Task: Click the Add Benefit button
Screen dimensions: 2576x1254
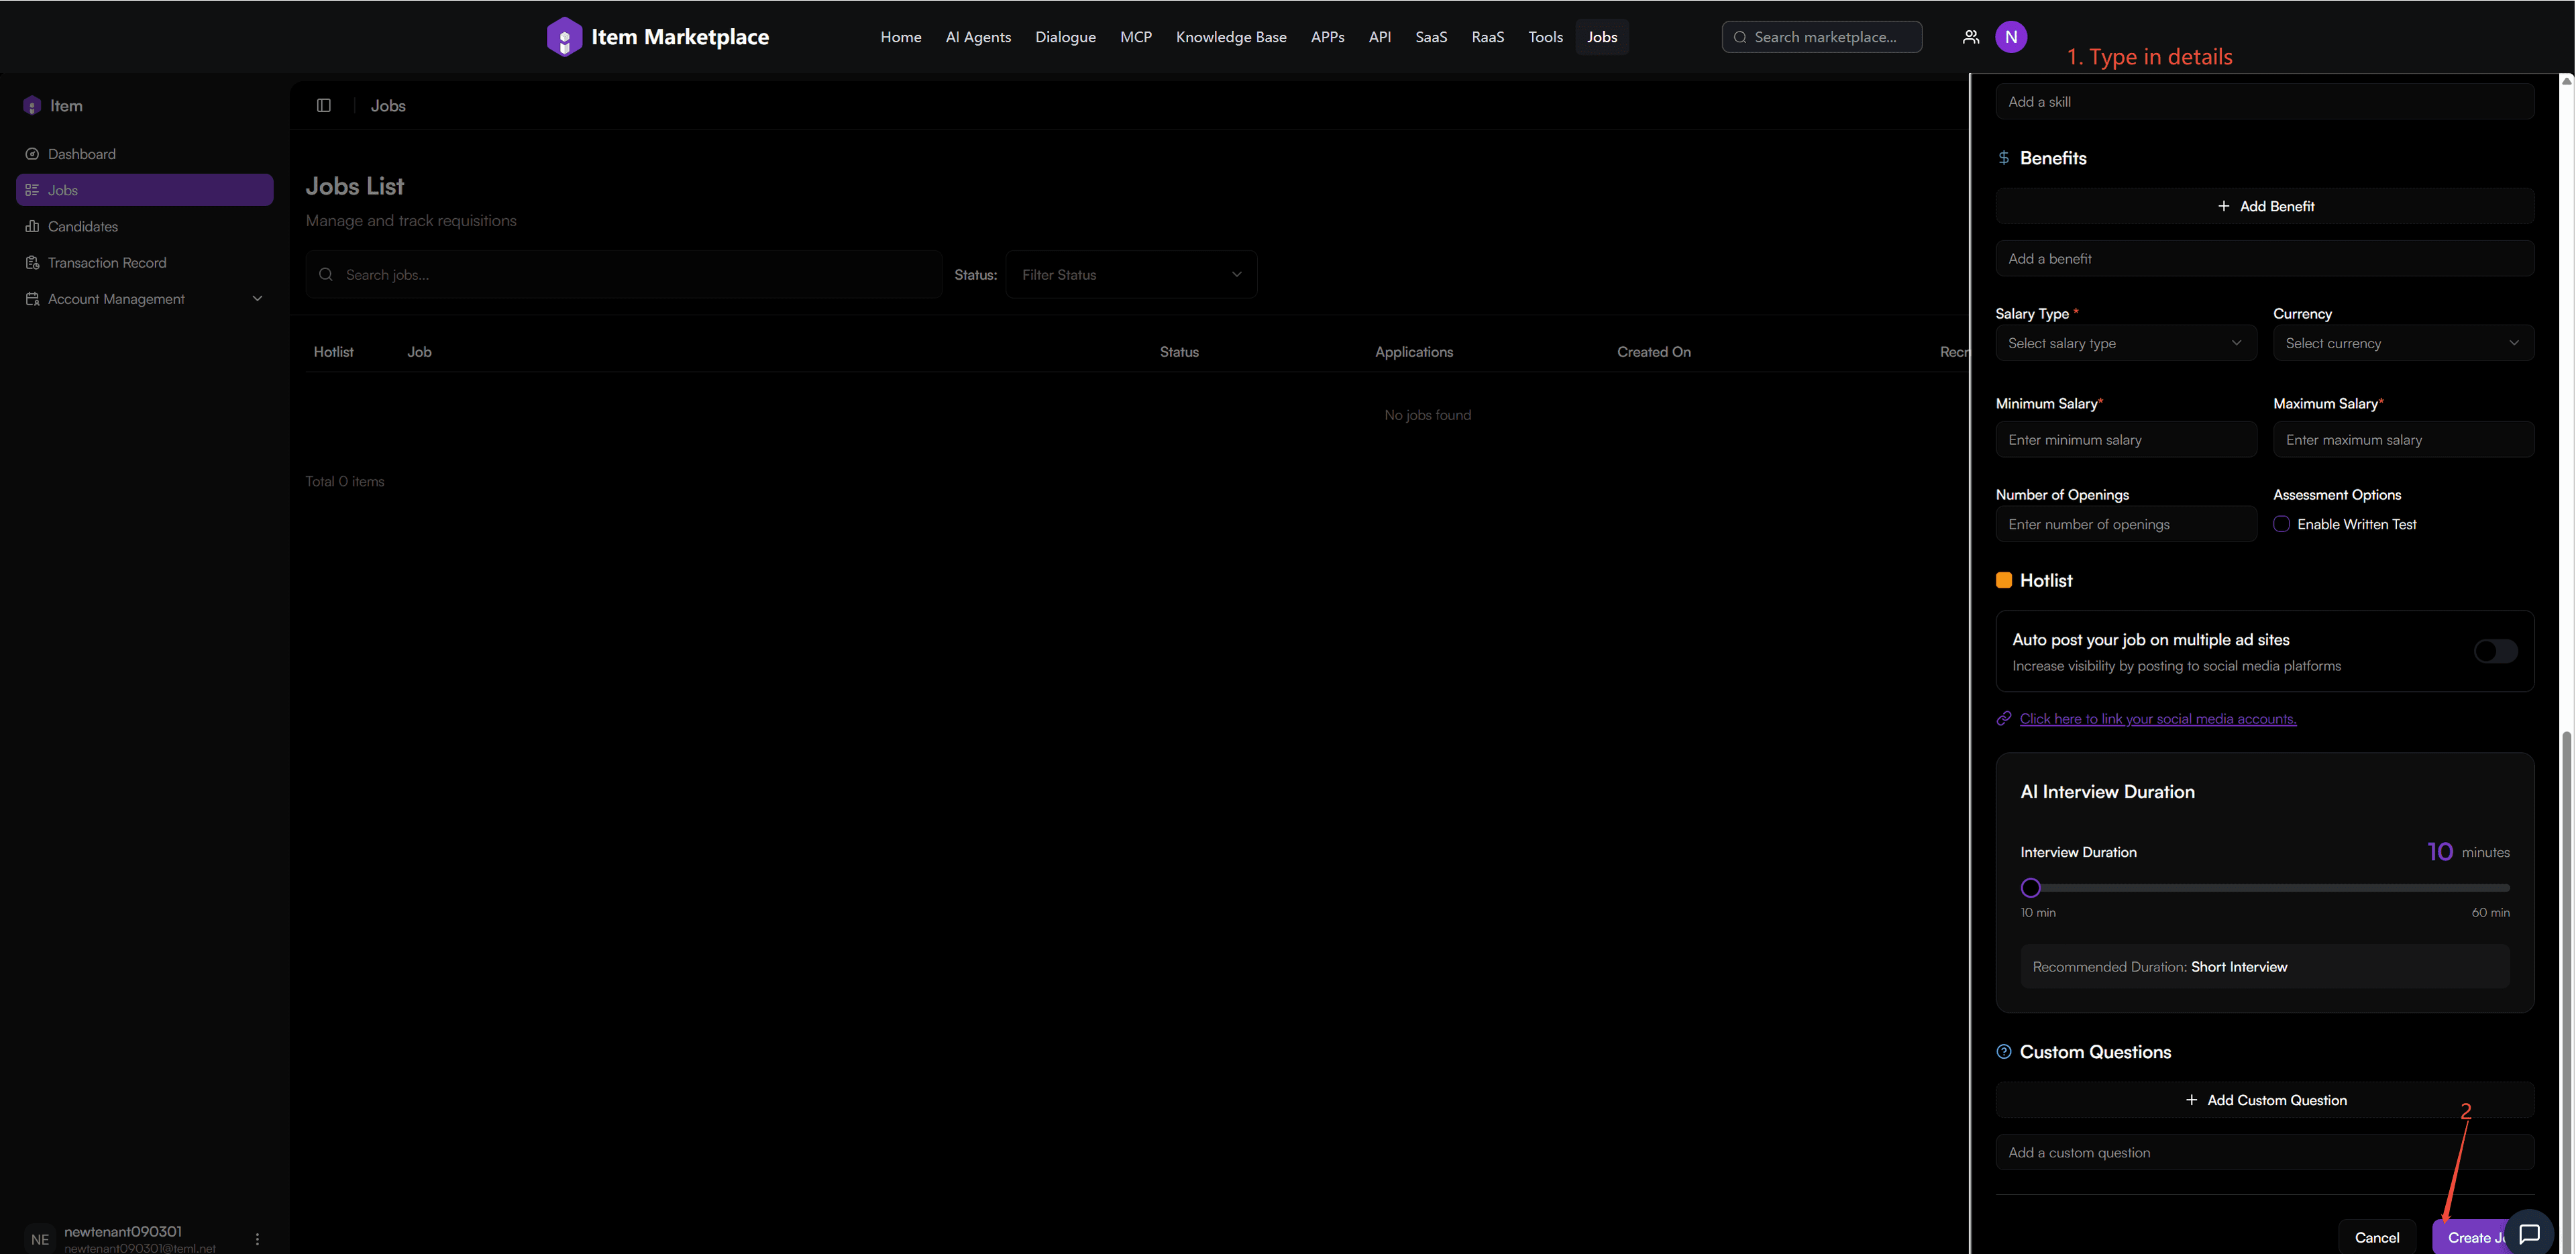Action: (x=2264, y=206)
